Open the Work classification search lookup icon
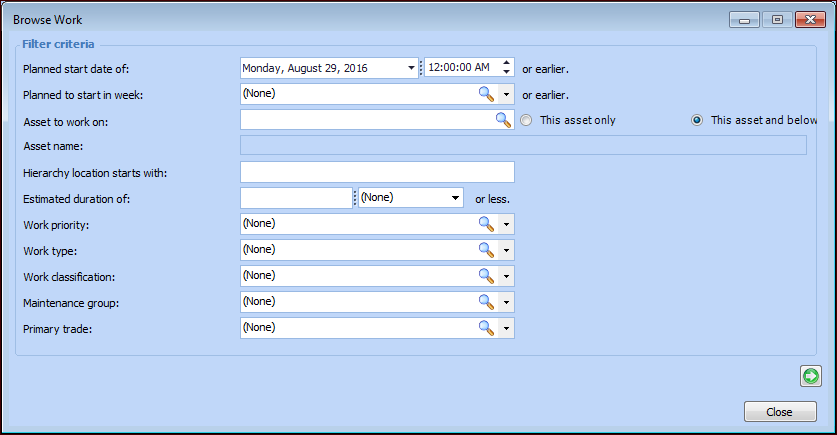 pyautogui.click(x=486, y=276)
